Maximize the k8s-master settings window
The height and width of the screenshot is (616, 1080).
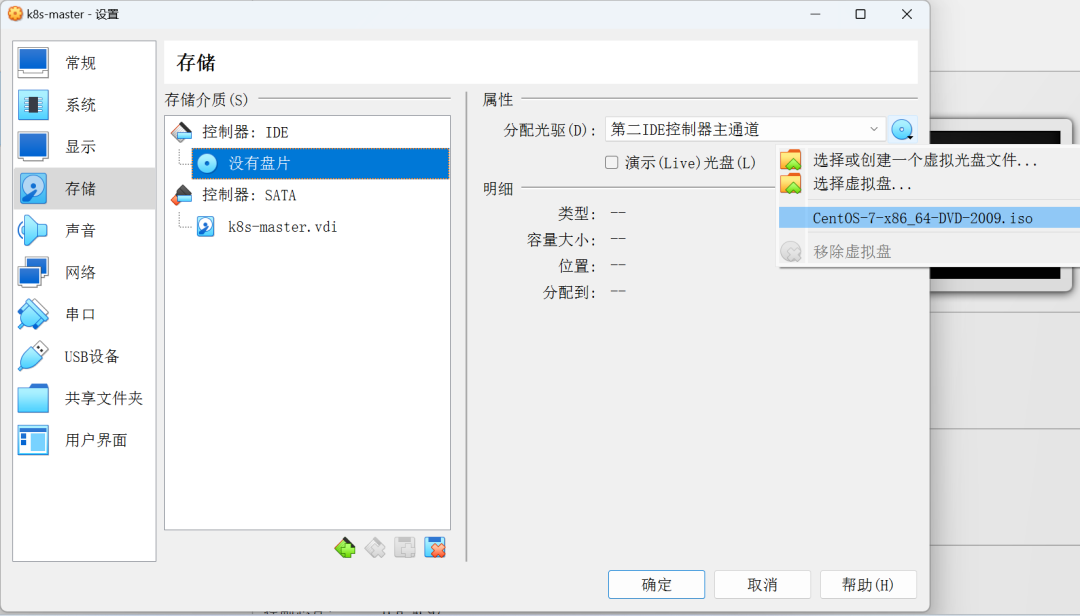click(x=860, y=14)
